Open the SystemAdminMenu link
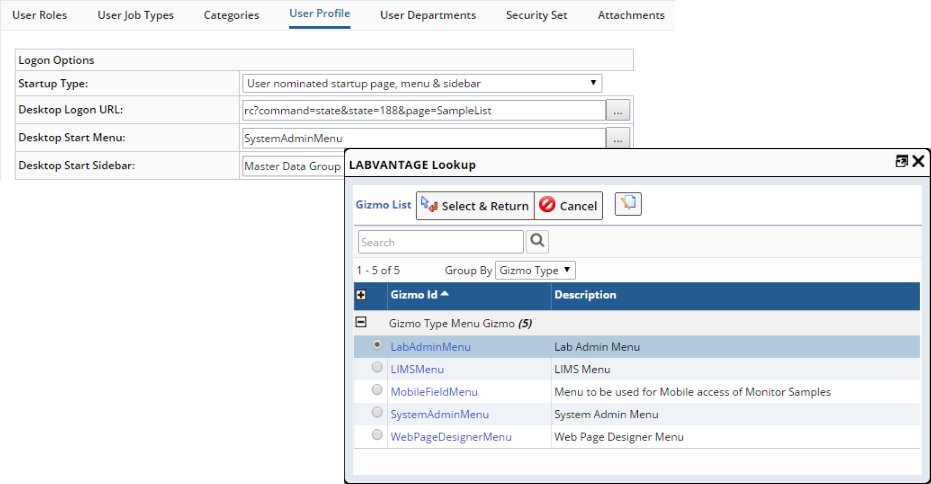Viewport: 931px width, 484px height. pos(439,415)
